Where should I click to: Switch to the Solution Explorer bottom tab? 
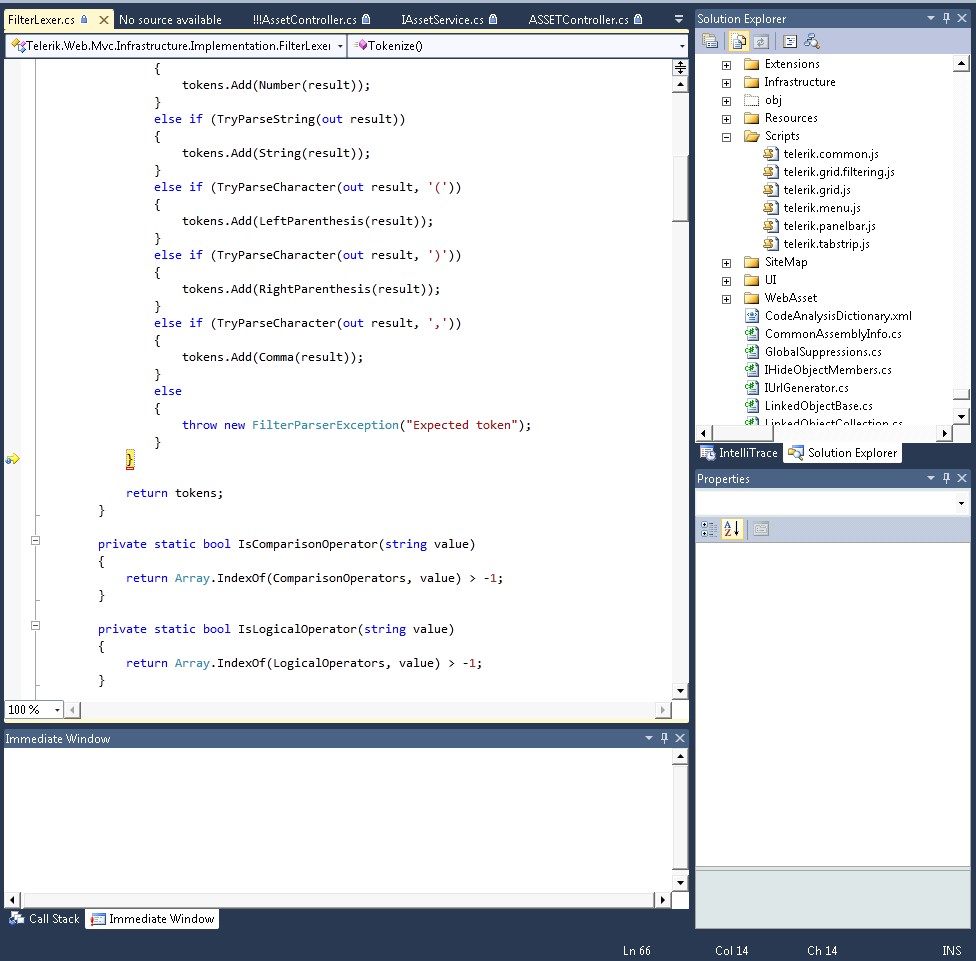click(x=843, y=452)
